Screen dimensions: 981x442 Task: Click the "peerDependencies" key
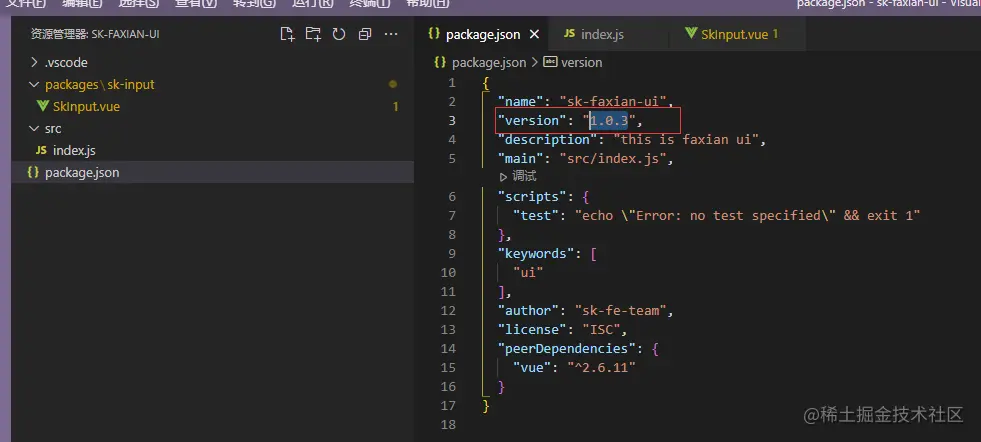pyautogui.click(x=567, y=348)
